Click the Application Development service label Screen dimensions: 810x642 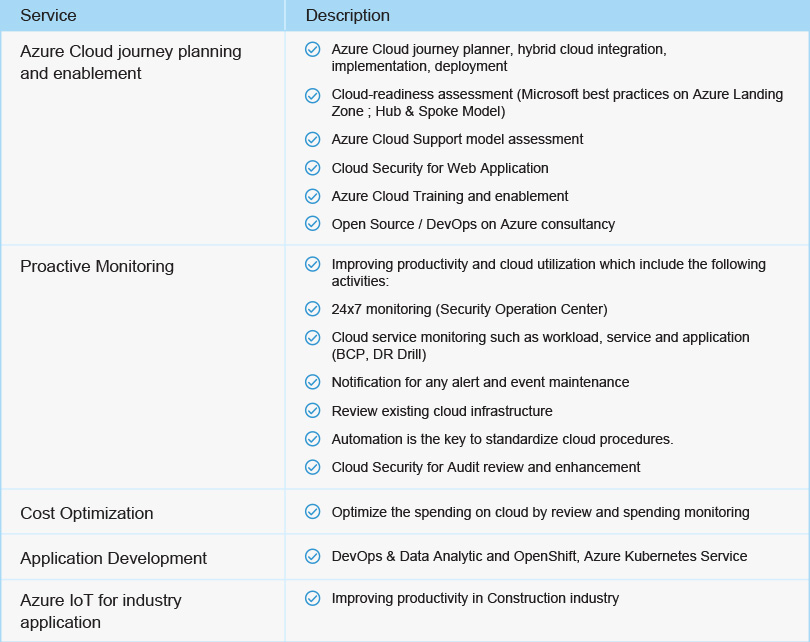113,558
